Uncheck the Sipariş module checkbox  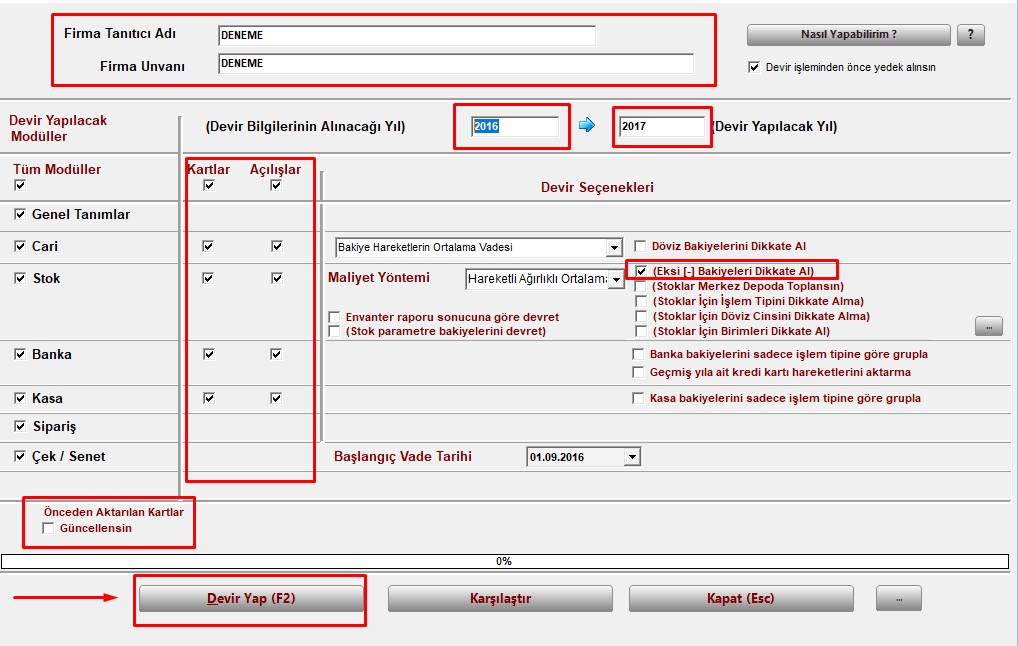(20, 426)
